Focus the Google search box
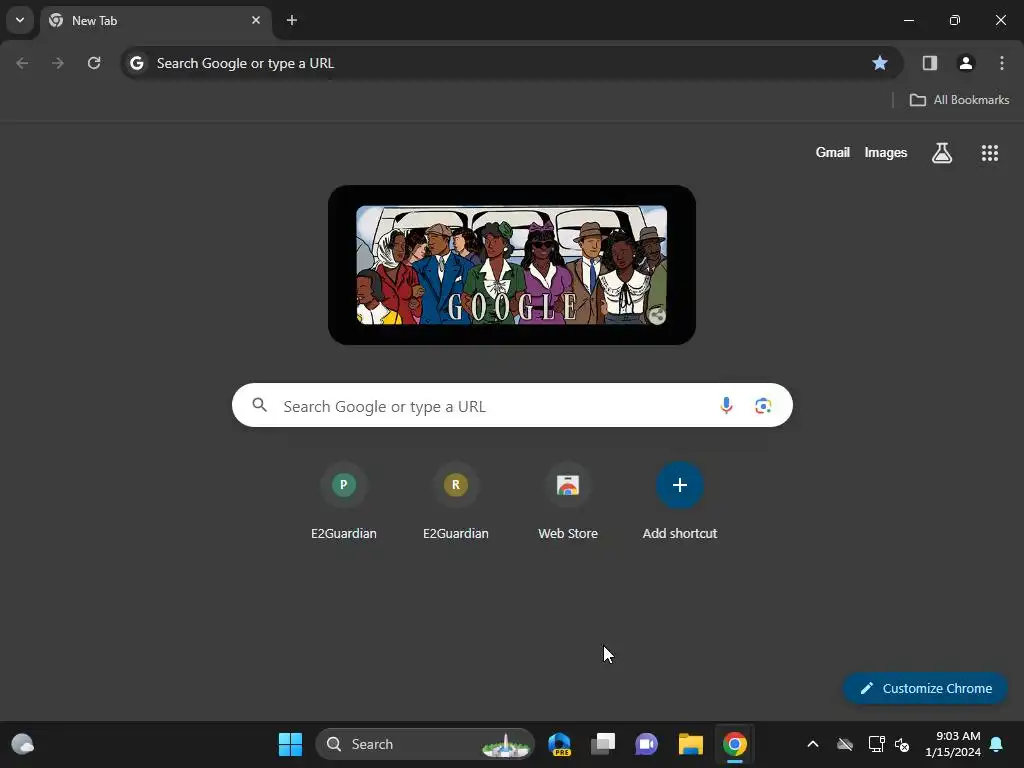The height and width of the screenshot is (768, 1024). [512, 406]
